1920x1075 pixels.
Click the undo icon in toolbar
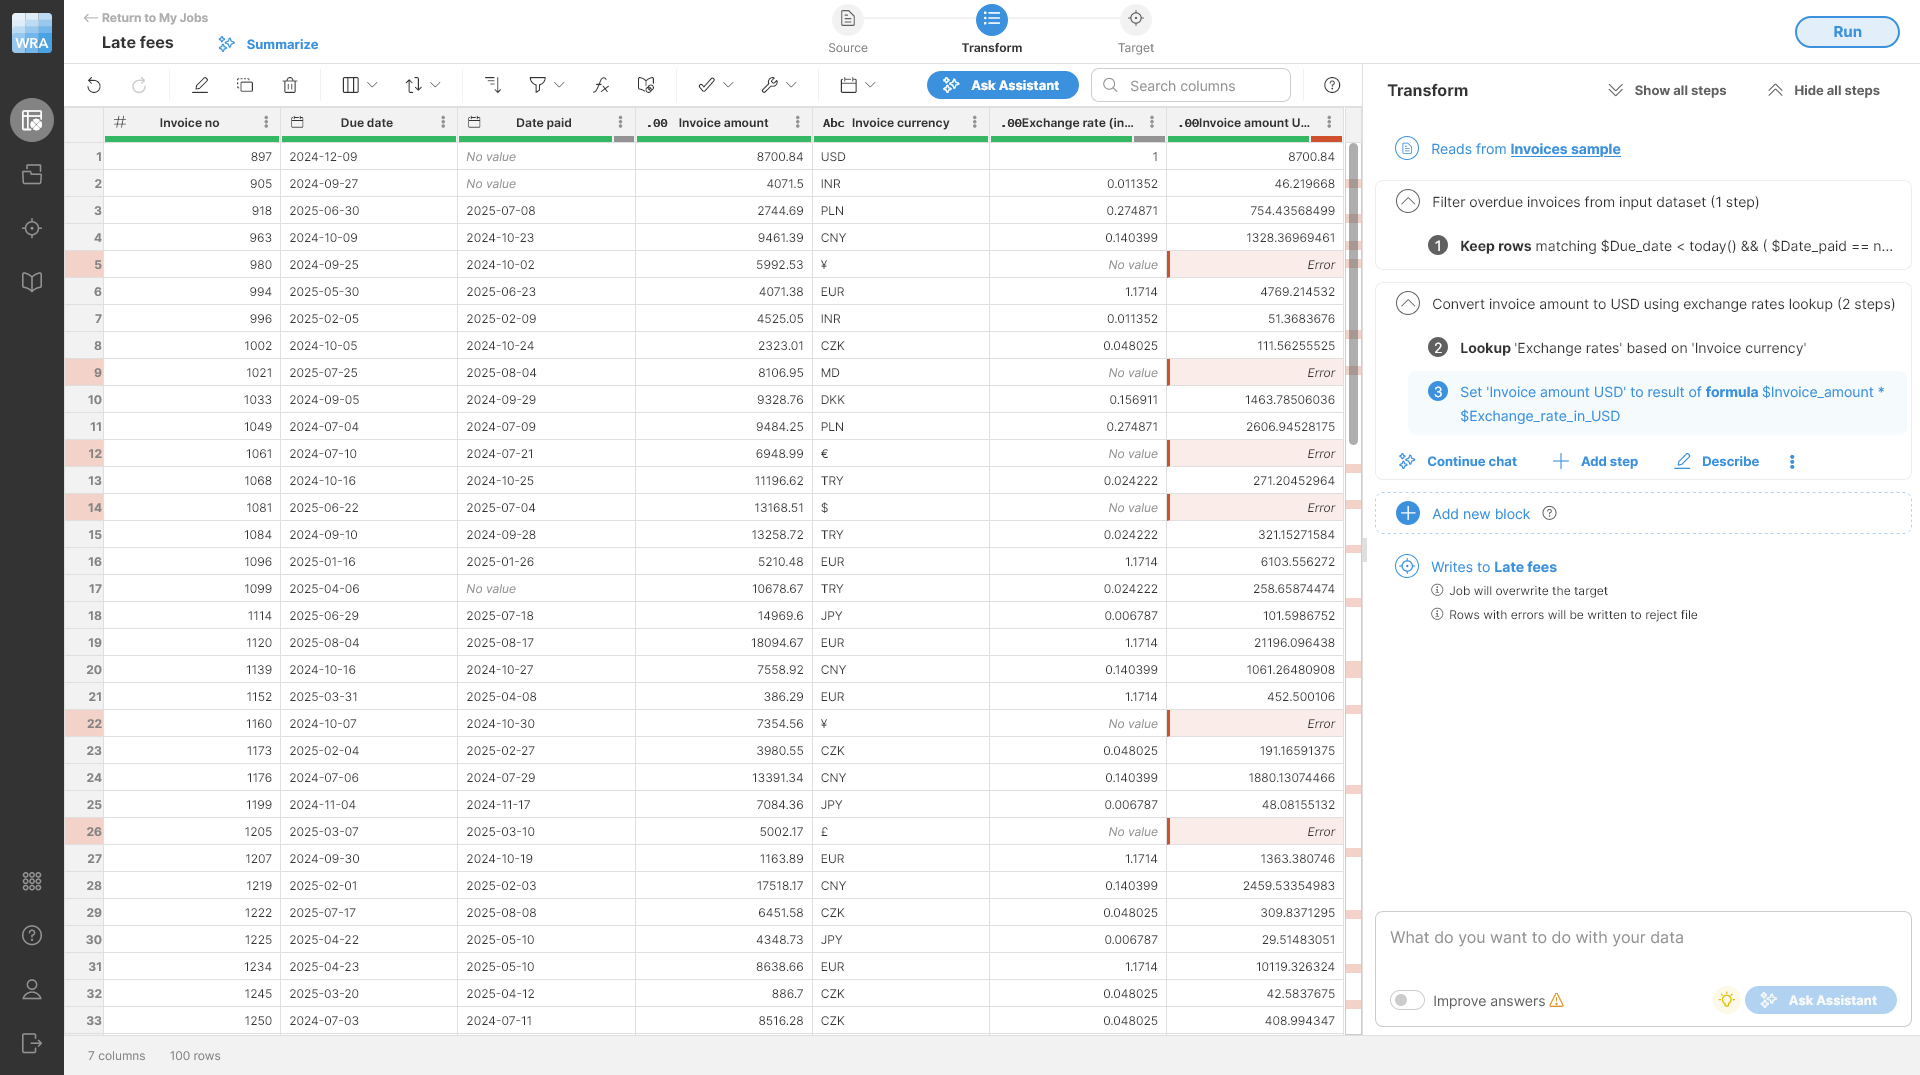pyautogui.click(x=94, y=86)
